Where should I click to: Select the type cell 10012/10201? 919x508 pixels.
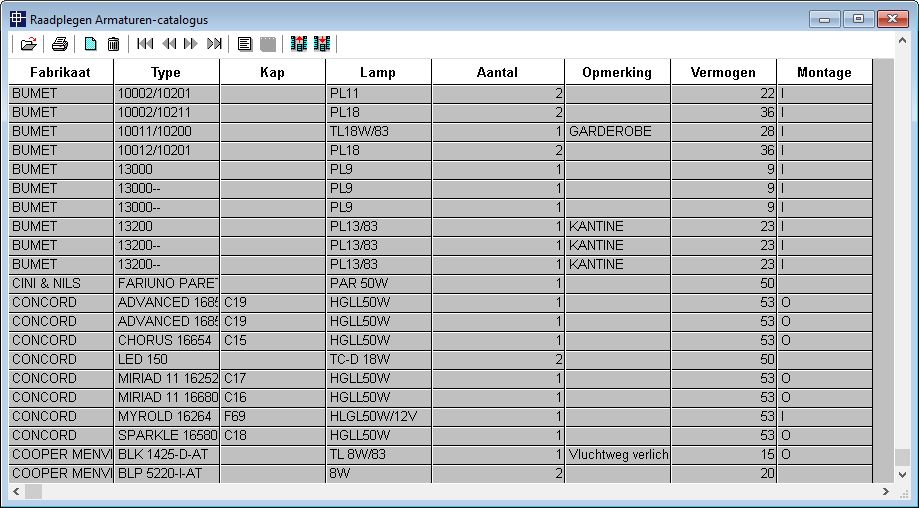coord(166,151)
